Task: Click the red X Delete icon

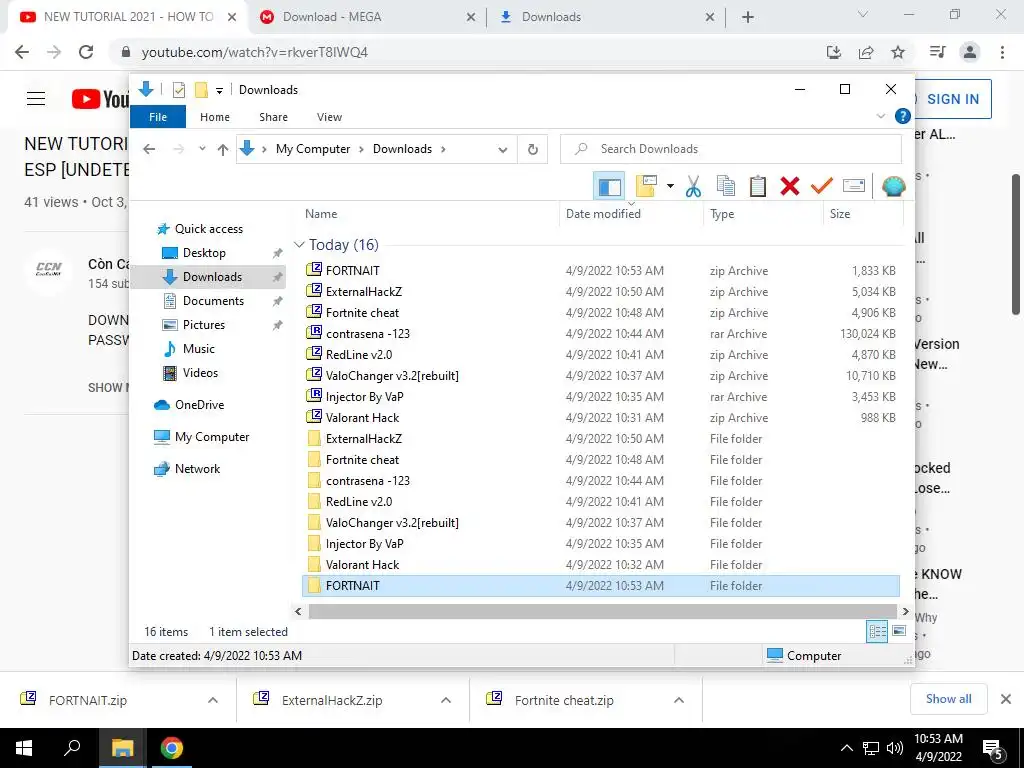Action: point(790,186)
